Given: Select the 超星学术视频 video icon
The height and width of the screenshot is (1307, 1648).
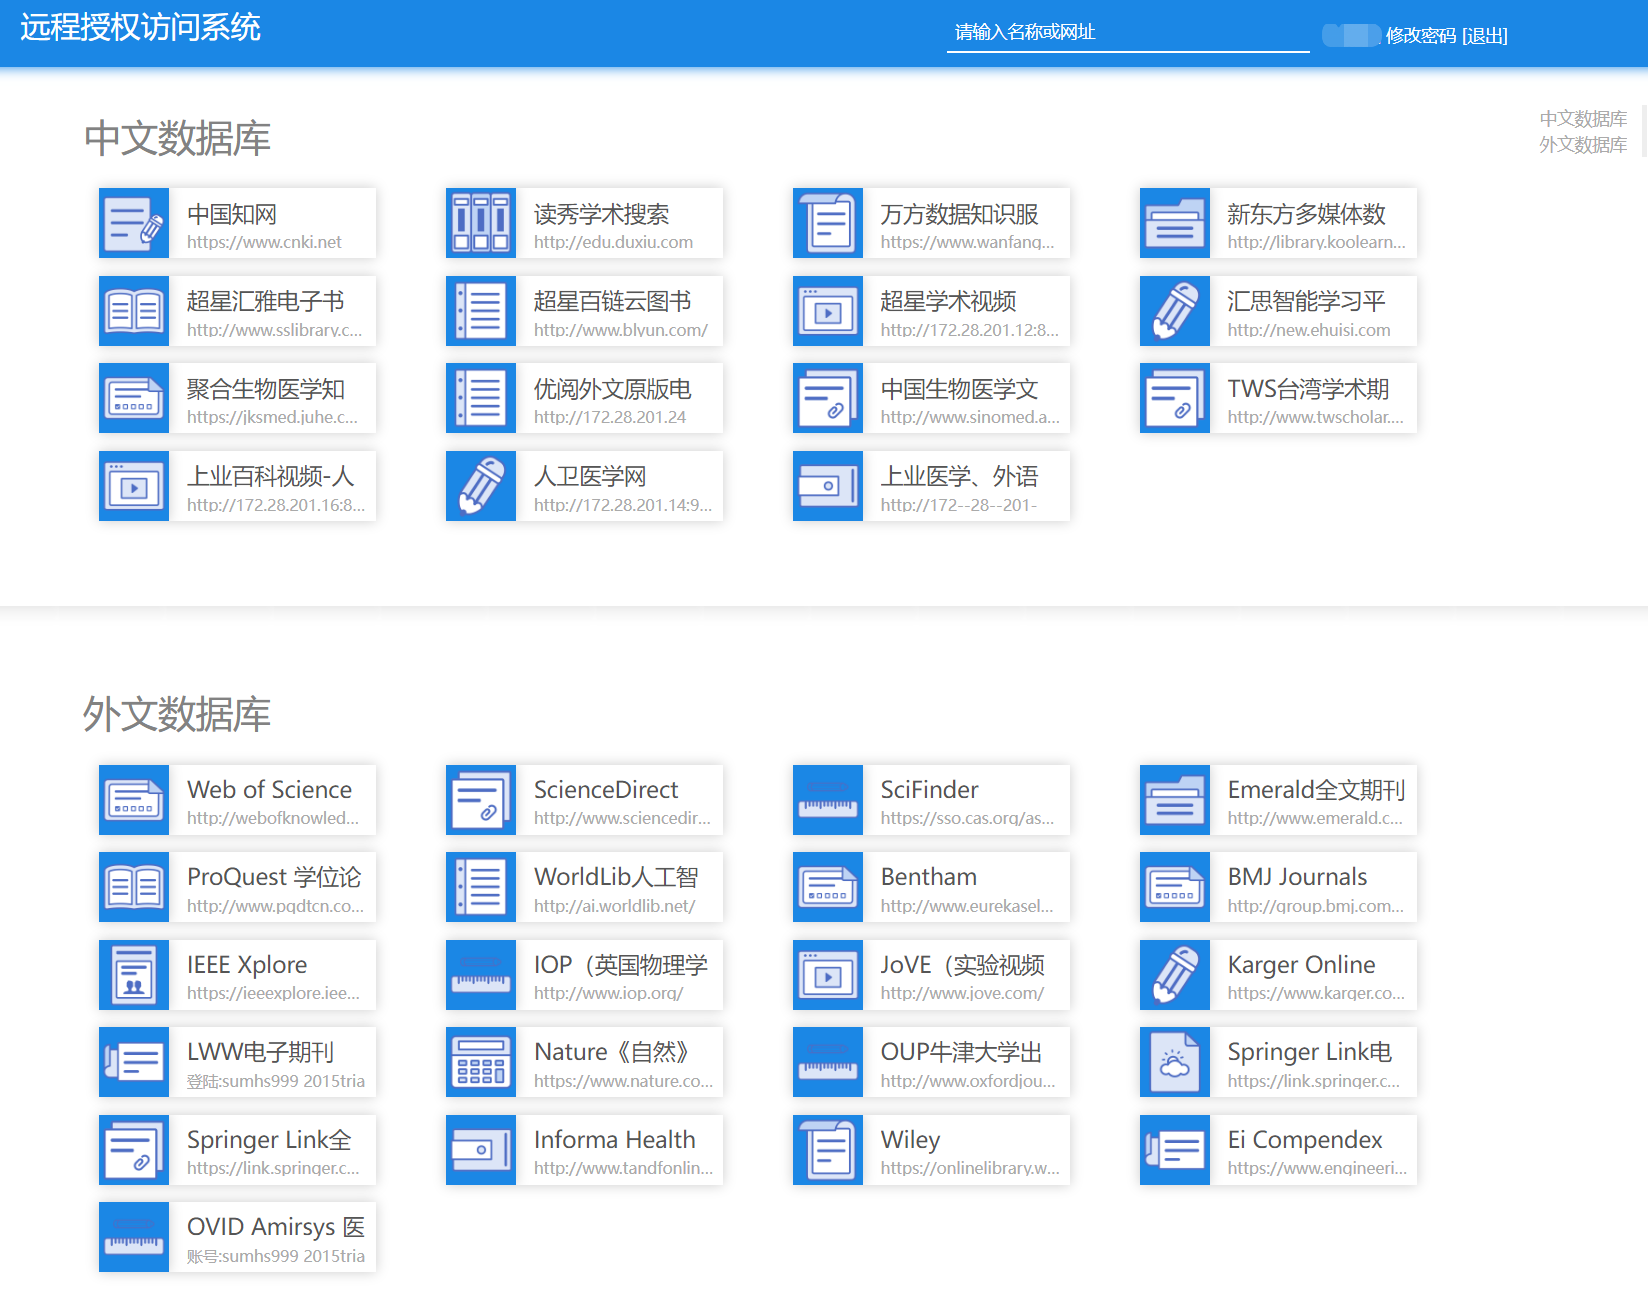Looking at the screenshot, I should [x=828, y=311].
